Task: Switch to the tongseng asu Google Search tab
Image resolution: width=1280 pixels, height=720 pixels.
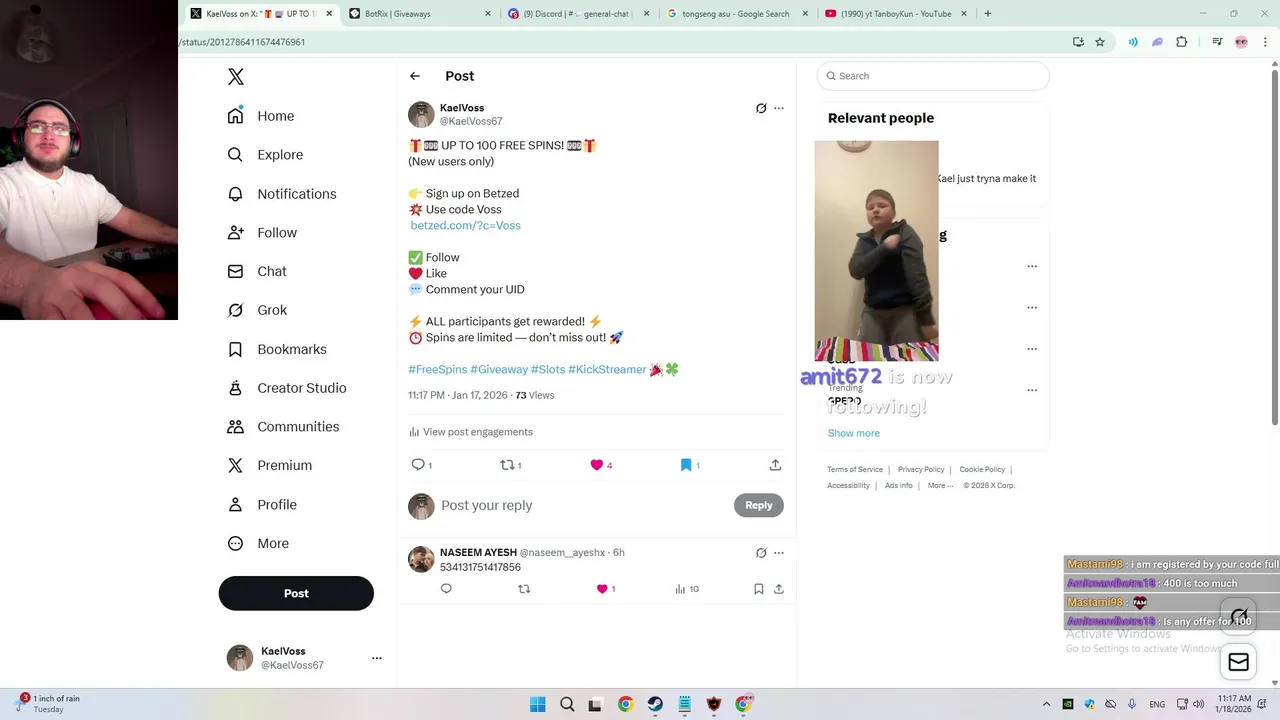Action: 737,14
